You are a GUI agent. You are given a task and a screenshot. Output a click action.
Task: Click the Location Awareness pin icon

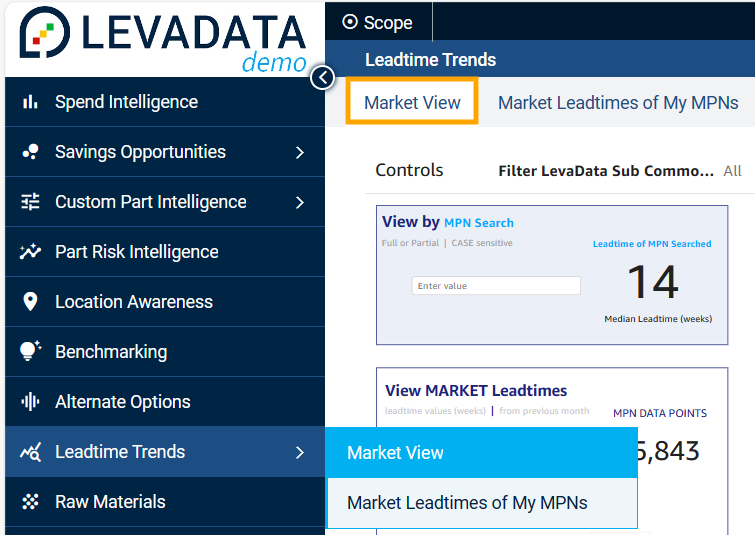[x=30, y=302]
